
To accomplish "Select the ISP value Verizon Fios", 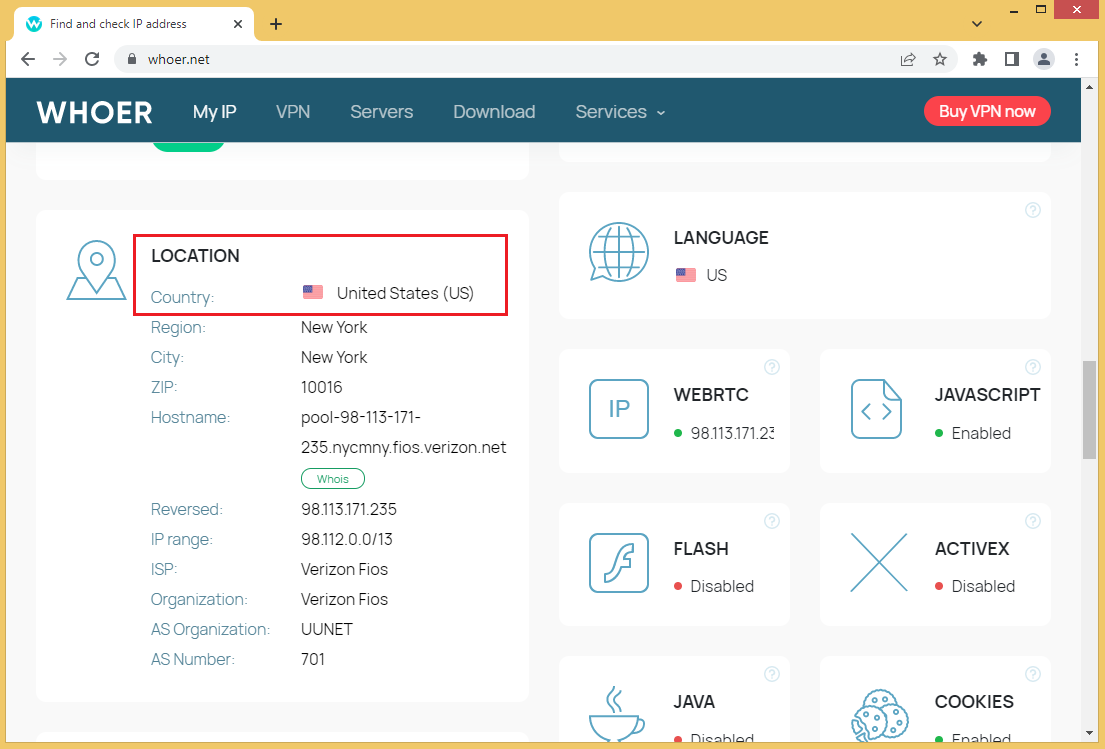I will (345, 569).
